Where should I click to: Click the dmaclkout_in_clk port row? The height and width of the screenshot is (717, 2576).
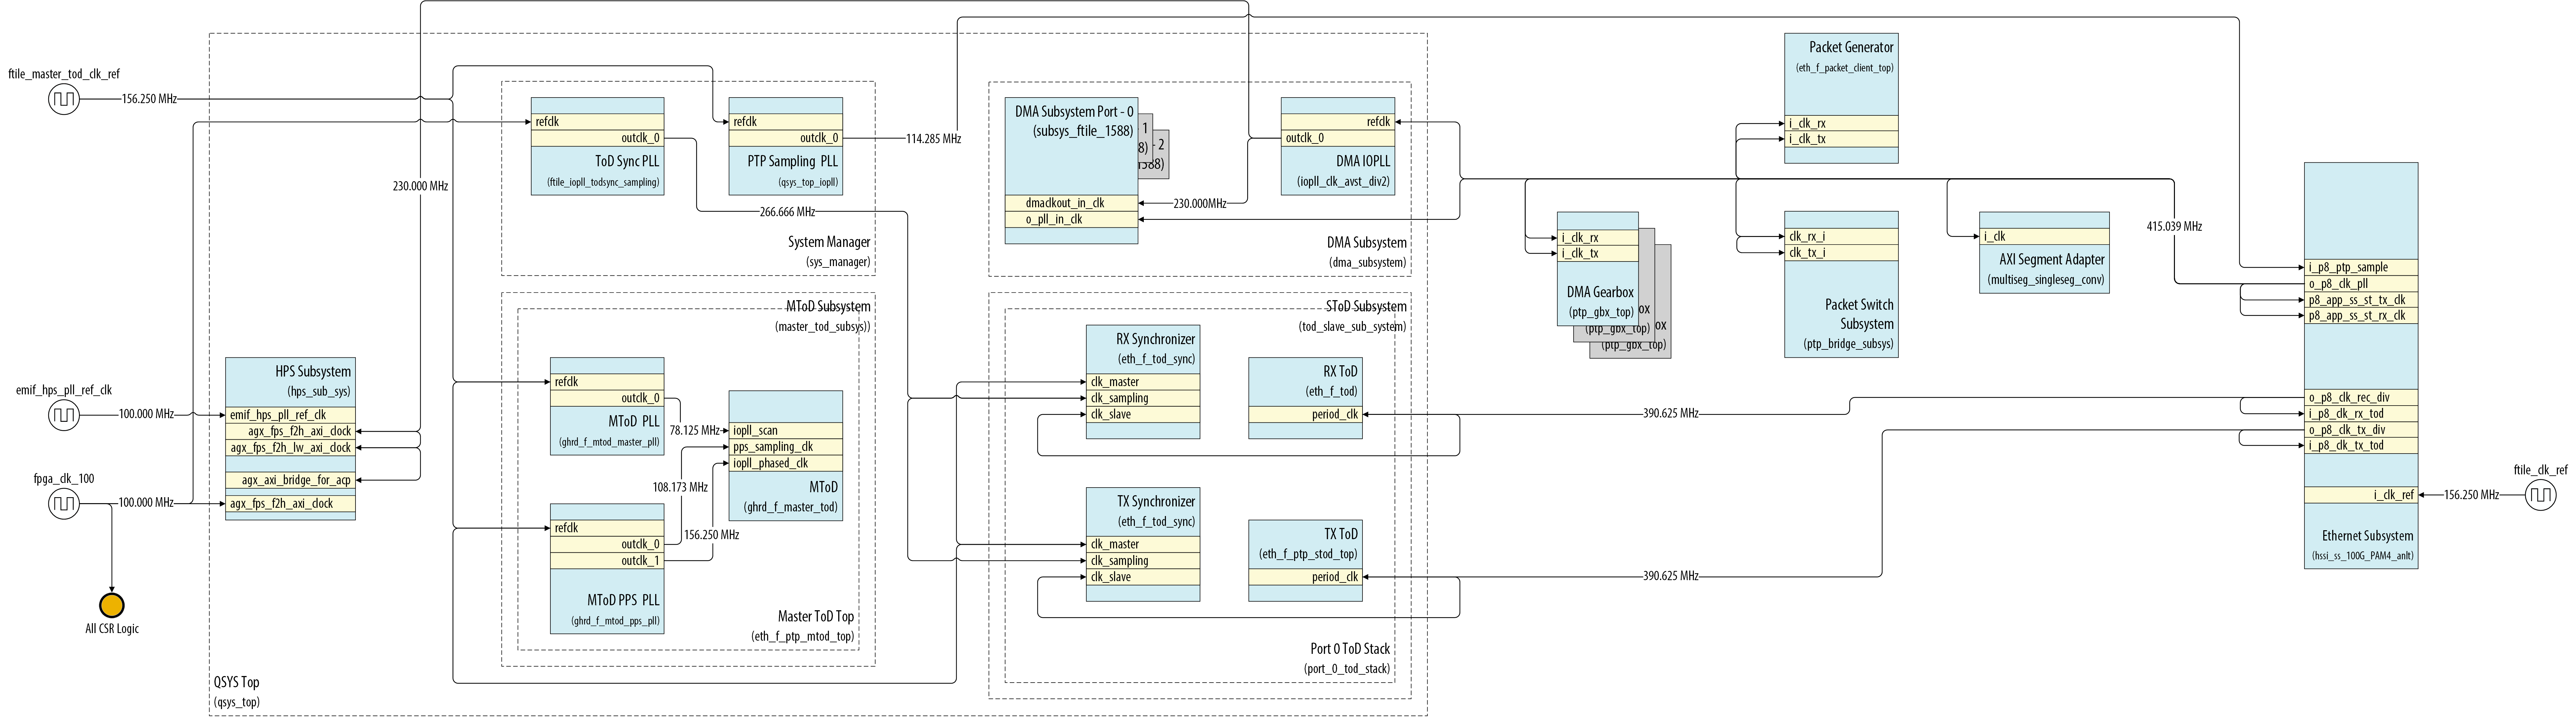[1070, 203]
